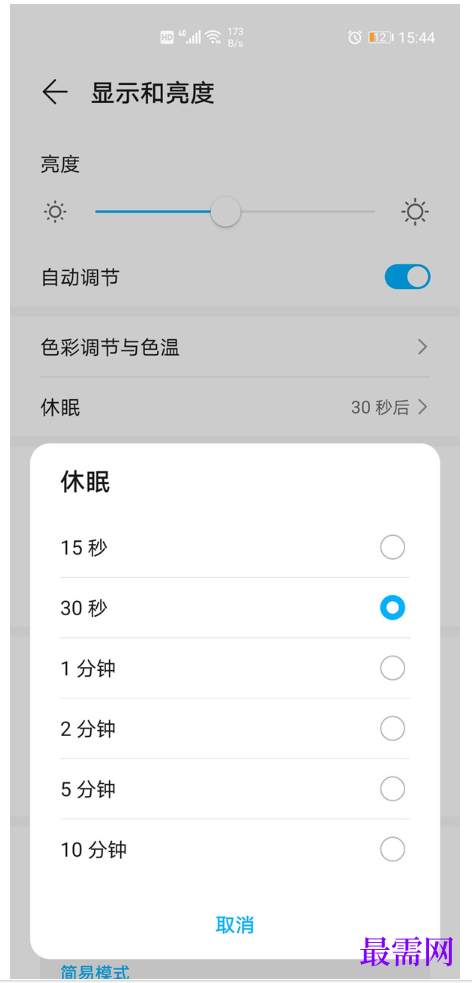The width and height of the screenshot is (472, 983).
Task: Open the 休眠 30 秒后 chevron
Action: [422, 407]
